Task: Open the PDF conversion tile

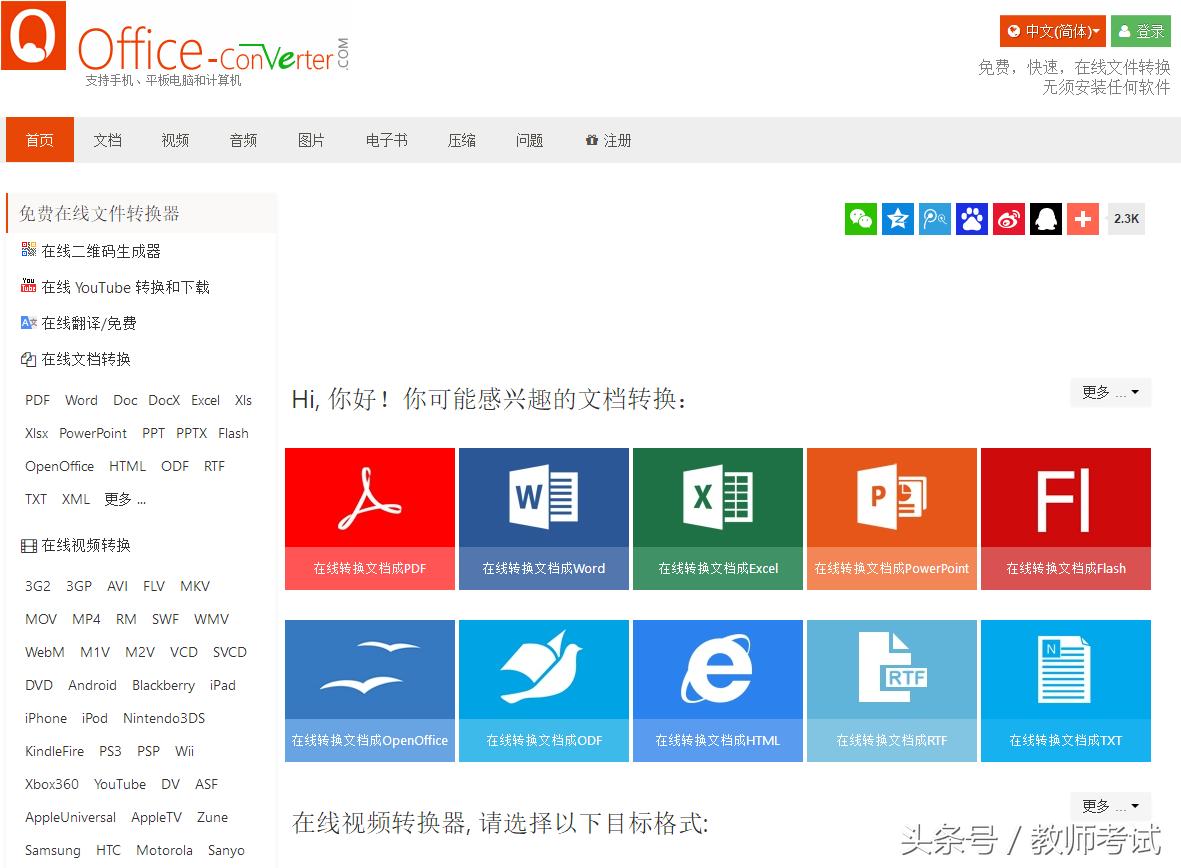Action: pos(370,519)
